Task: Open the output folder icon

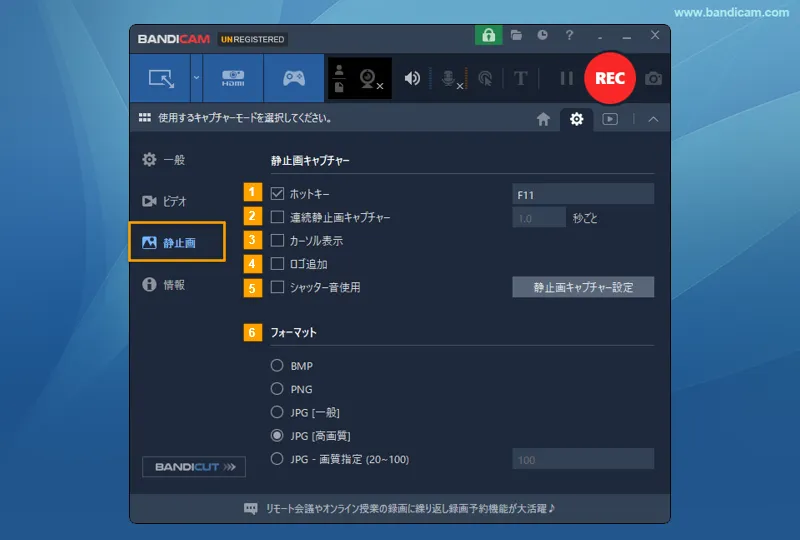Action: 516,35
